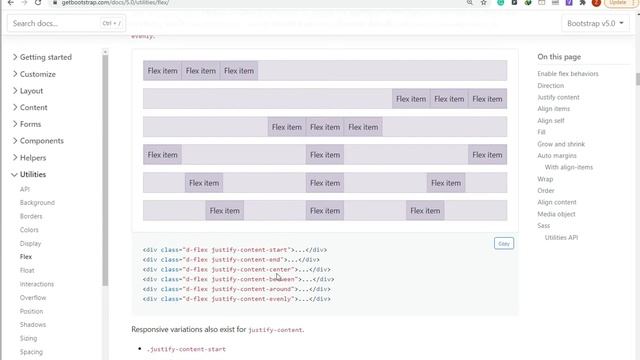Click the zoom magnifier icon in address bar
The height and width of the screenshot is (360, 640).
(470, 2)
